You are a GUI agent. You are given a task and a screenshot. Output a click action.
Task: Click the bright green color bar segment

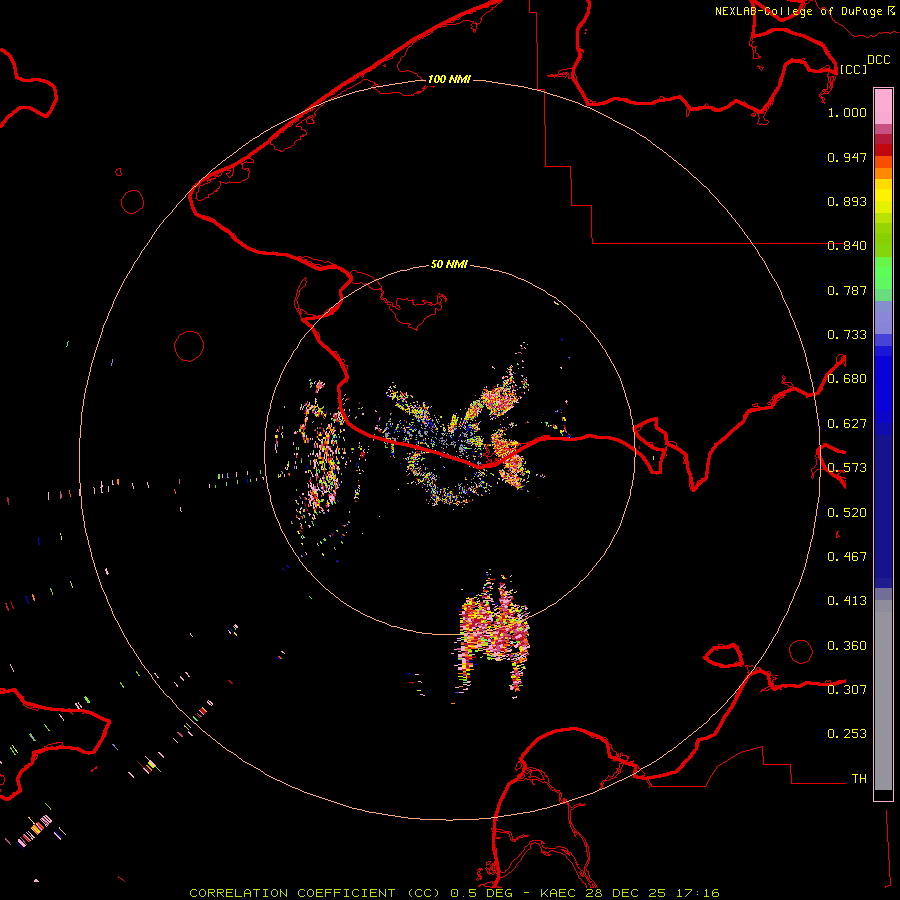[x=883, y=273]
